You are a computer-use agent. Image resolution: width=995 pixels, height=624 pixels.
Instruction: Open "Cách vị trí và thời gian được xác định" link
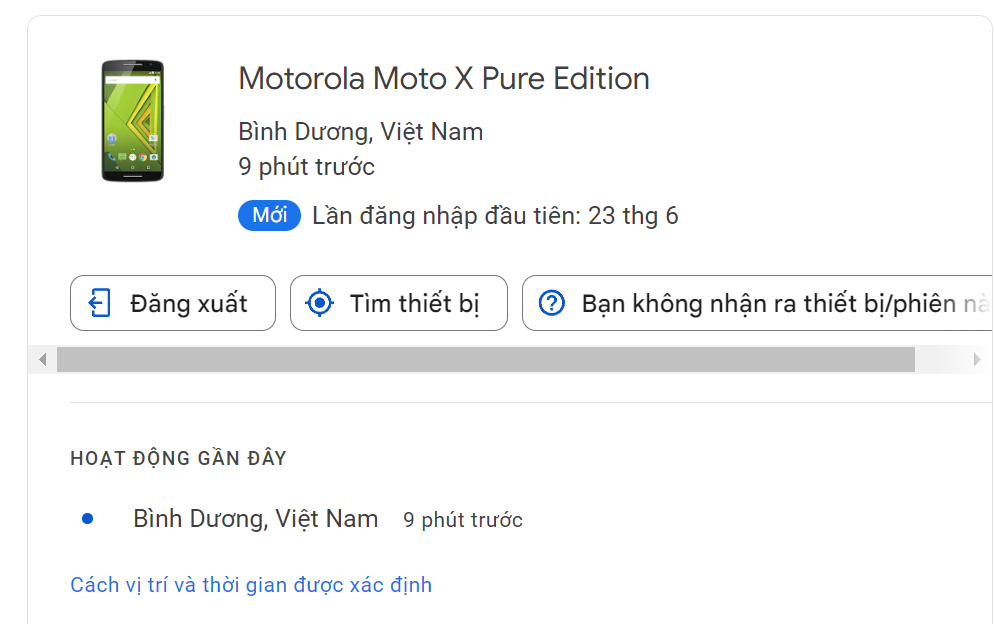click(251, 585)
